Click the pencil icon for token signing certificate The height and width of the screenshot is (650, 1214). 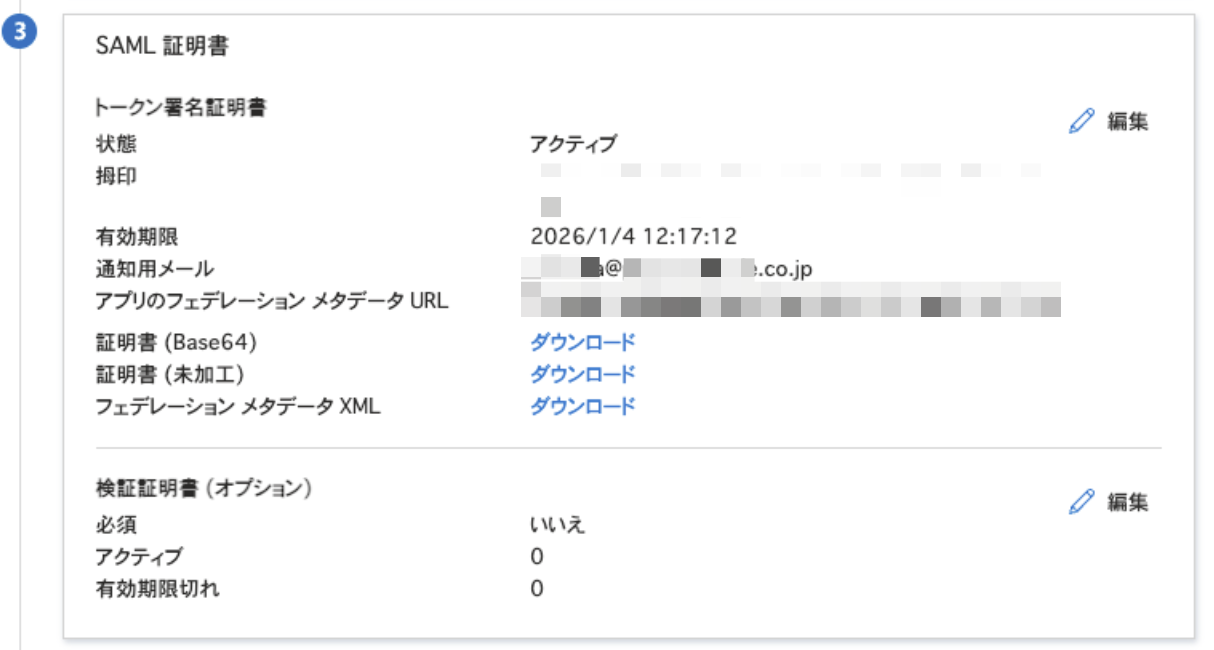[x=1082, y=122]
